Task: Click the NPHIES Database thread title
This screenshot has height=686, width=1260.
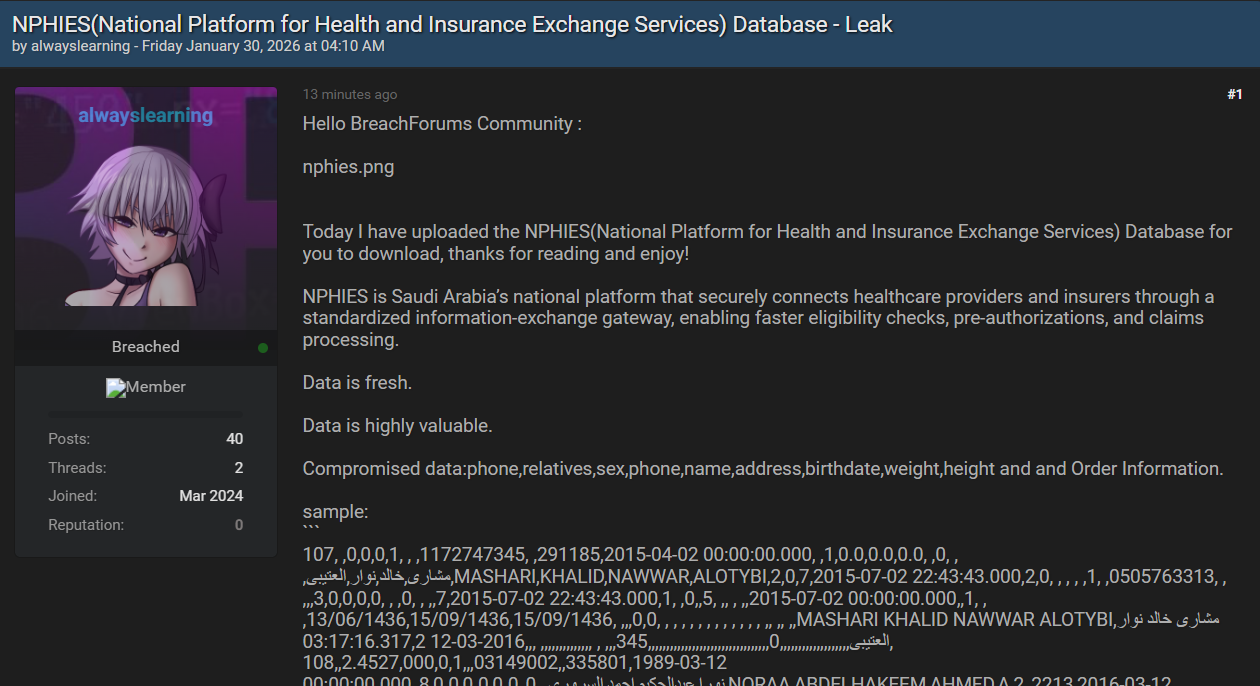Action: 452,24
